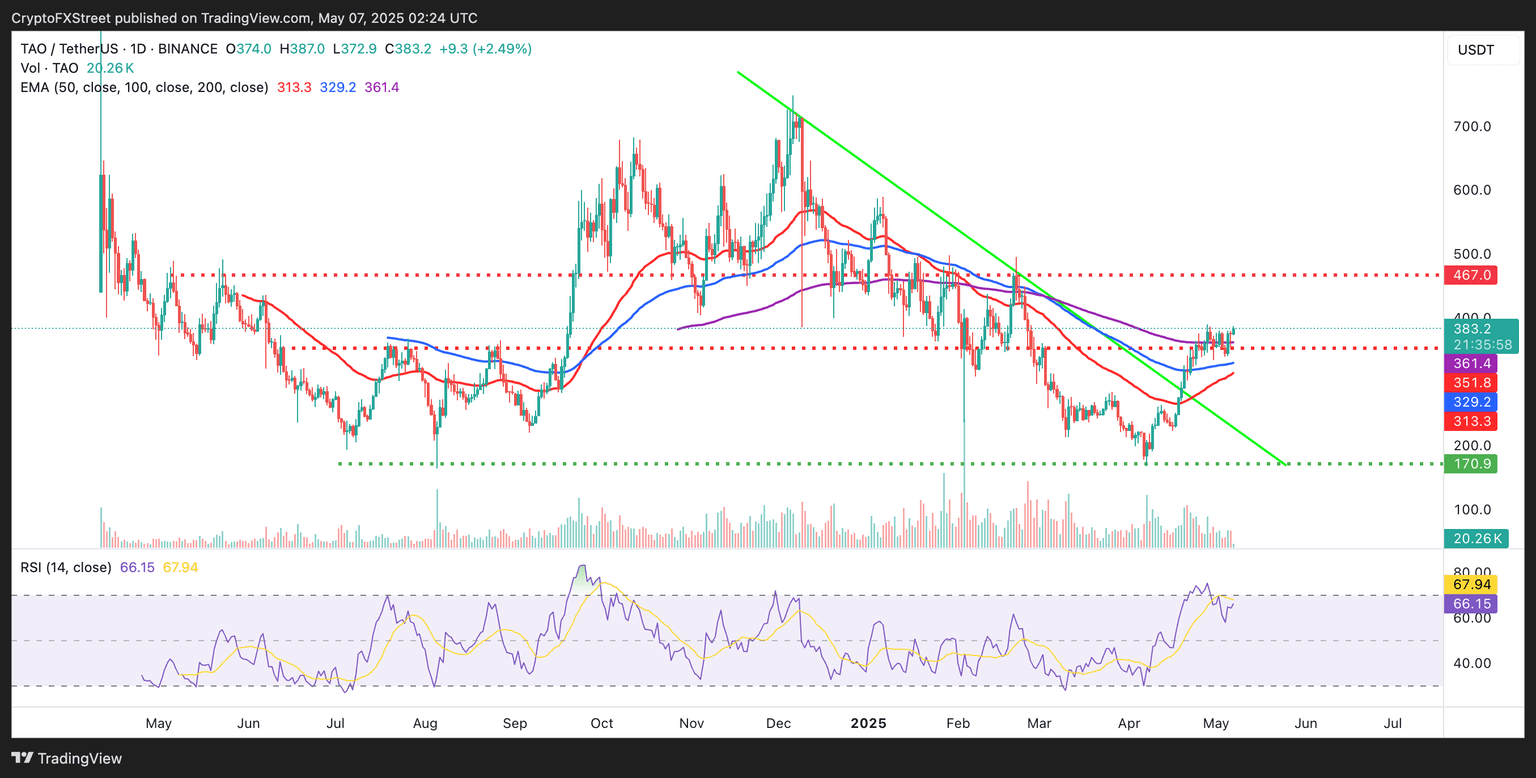Click the 2025 year marker on time axis

click(x=865, y=722)
